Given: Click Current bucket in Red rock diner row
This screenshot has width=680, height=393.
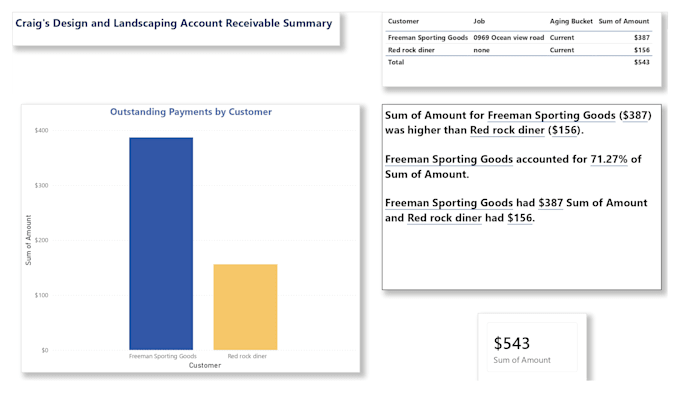Looking at the screenshot, I should click(x=562, y=50).
